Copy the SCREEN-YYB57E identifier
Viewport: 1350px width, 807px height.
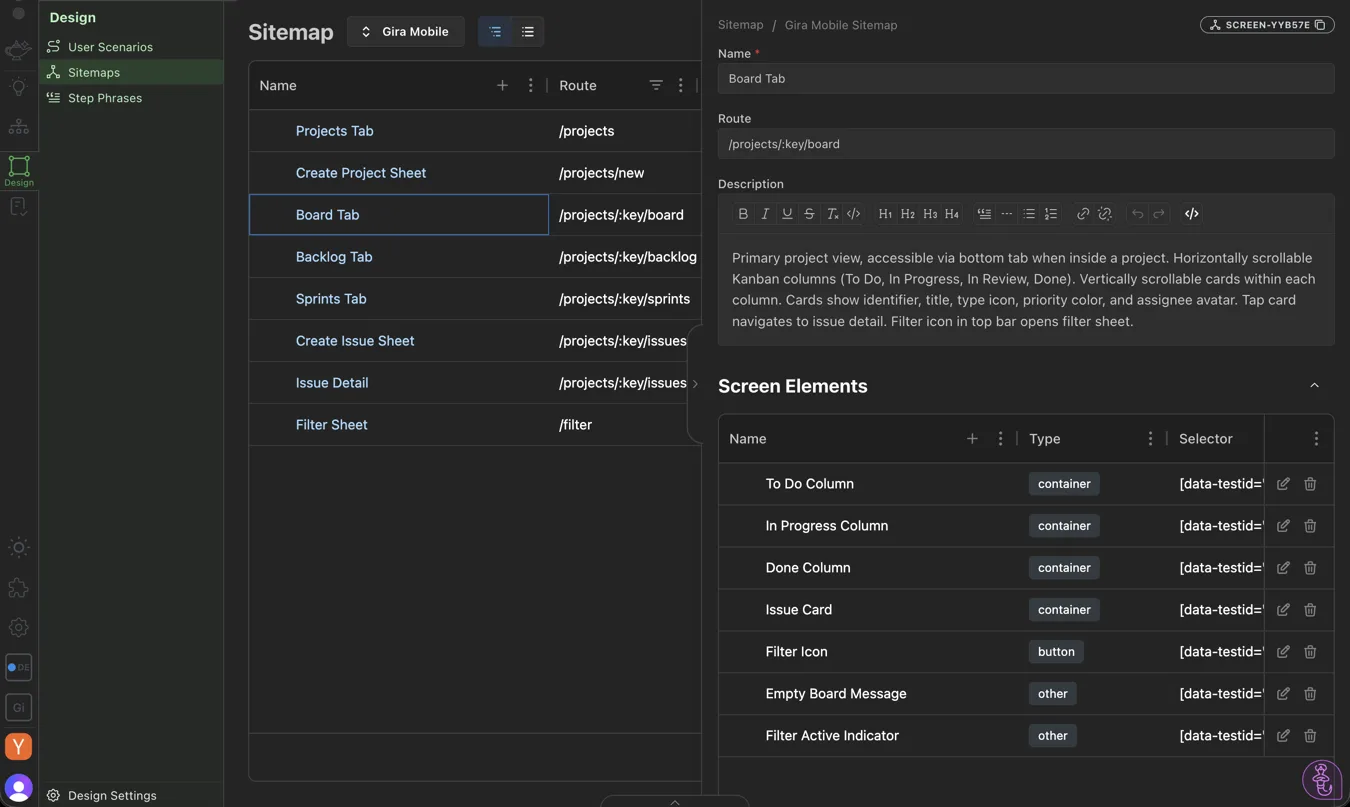[x=1320, y=25]
